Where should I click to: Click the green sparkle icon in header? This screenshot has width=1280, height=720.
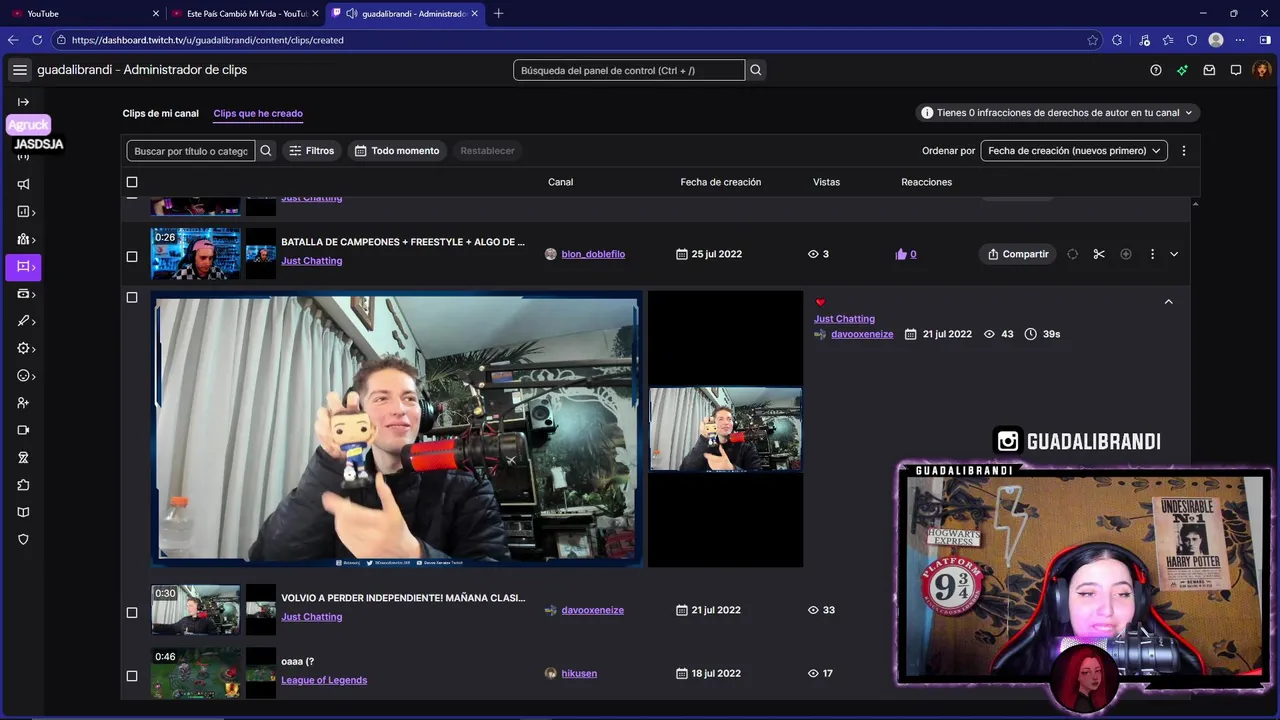[1182, 70]
